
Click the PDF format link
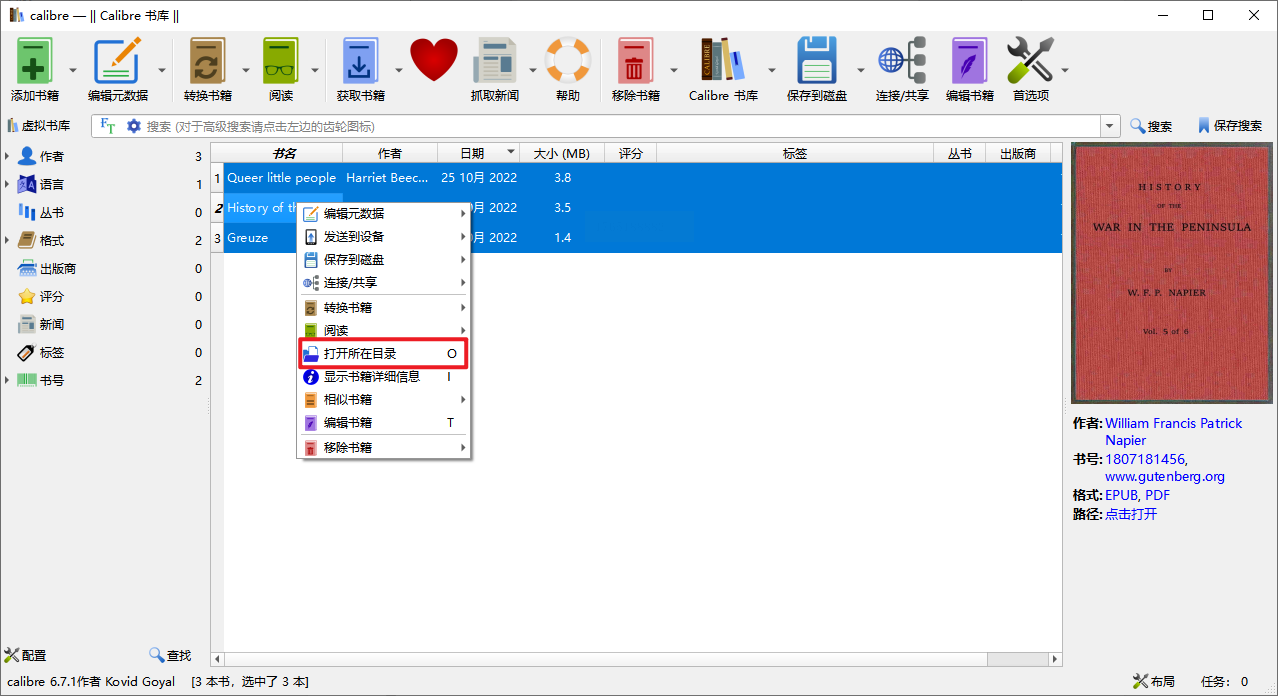[x=1157, y=495]
